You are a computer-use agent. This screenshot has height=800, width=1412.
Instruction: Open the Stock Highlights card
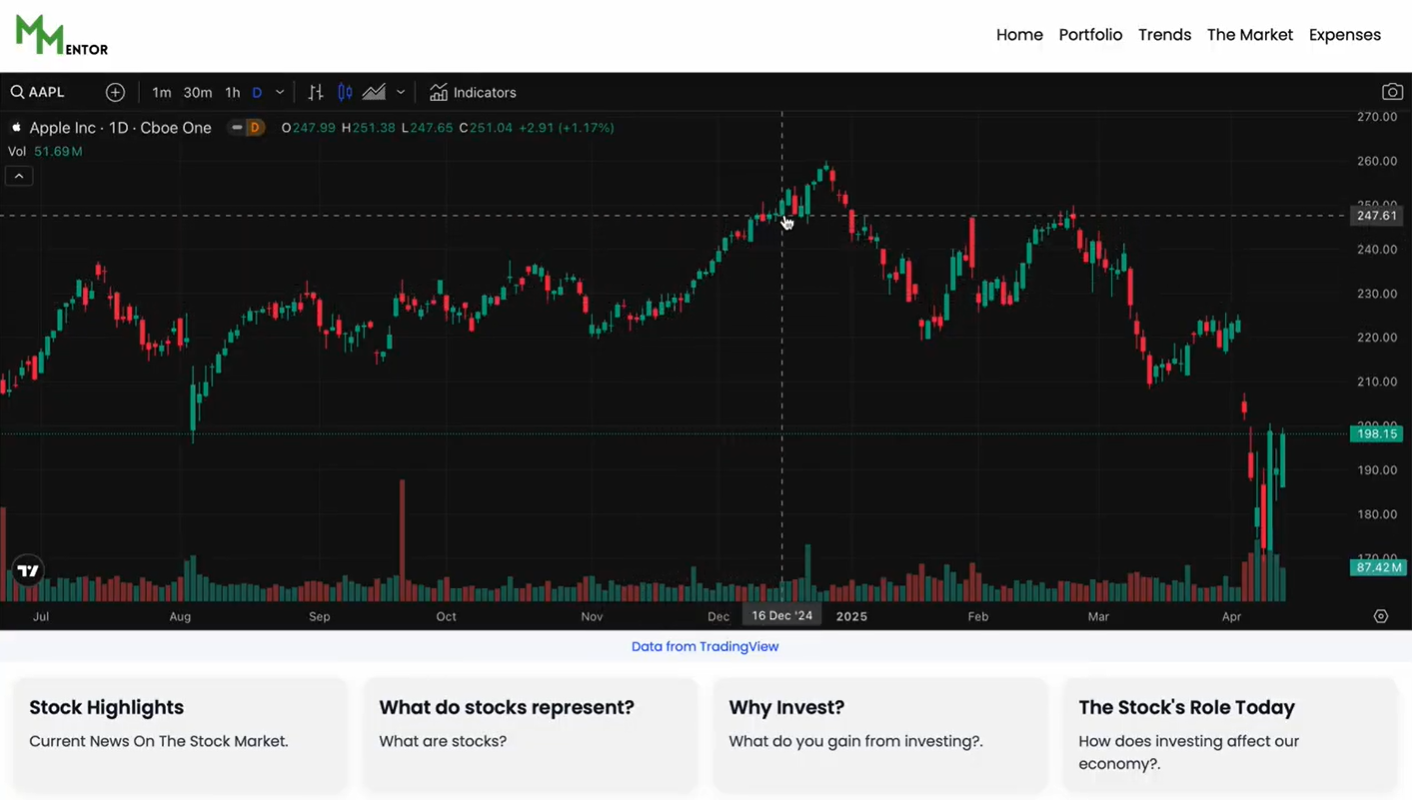point(180,736)
